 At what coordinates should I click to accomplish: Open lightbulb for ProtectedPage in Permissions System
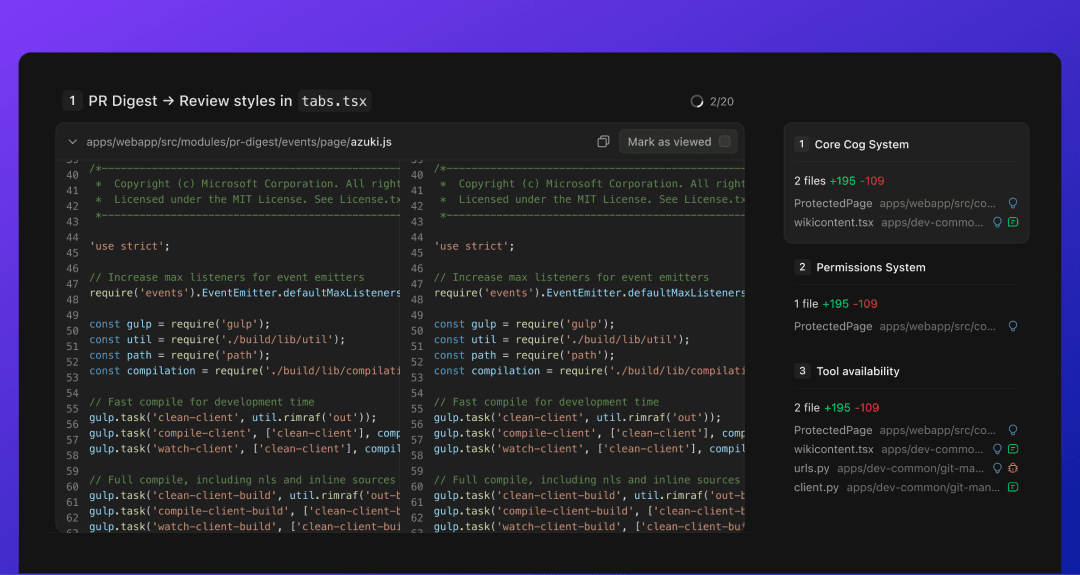pos(1012,326)
